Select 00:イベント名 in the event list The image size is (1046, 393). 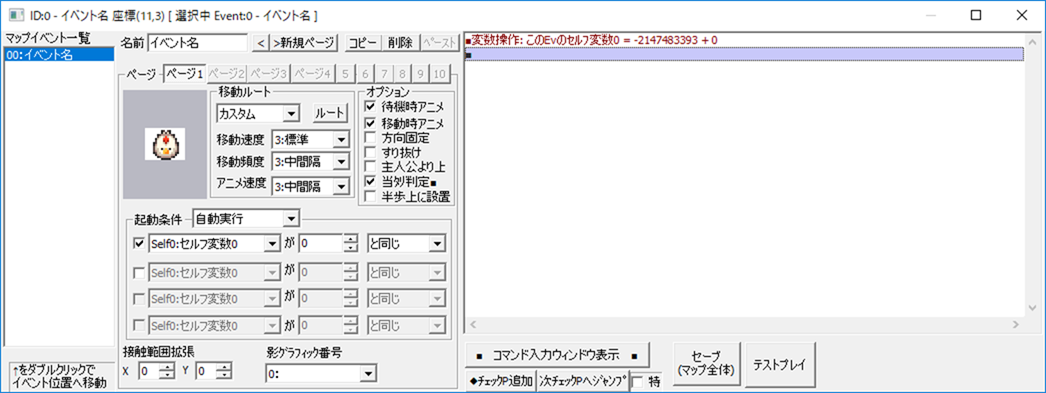(x=59, y=55)
